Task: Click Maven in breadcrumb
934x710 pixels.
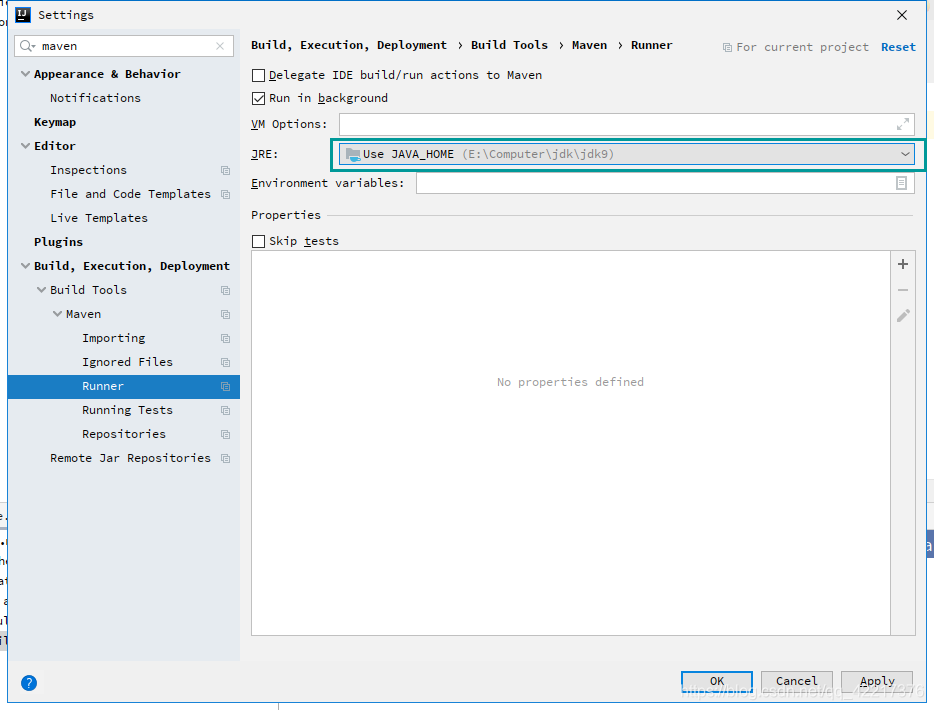Action: point(589,45)
